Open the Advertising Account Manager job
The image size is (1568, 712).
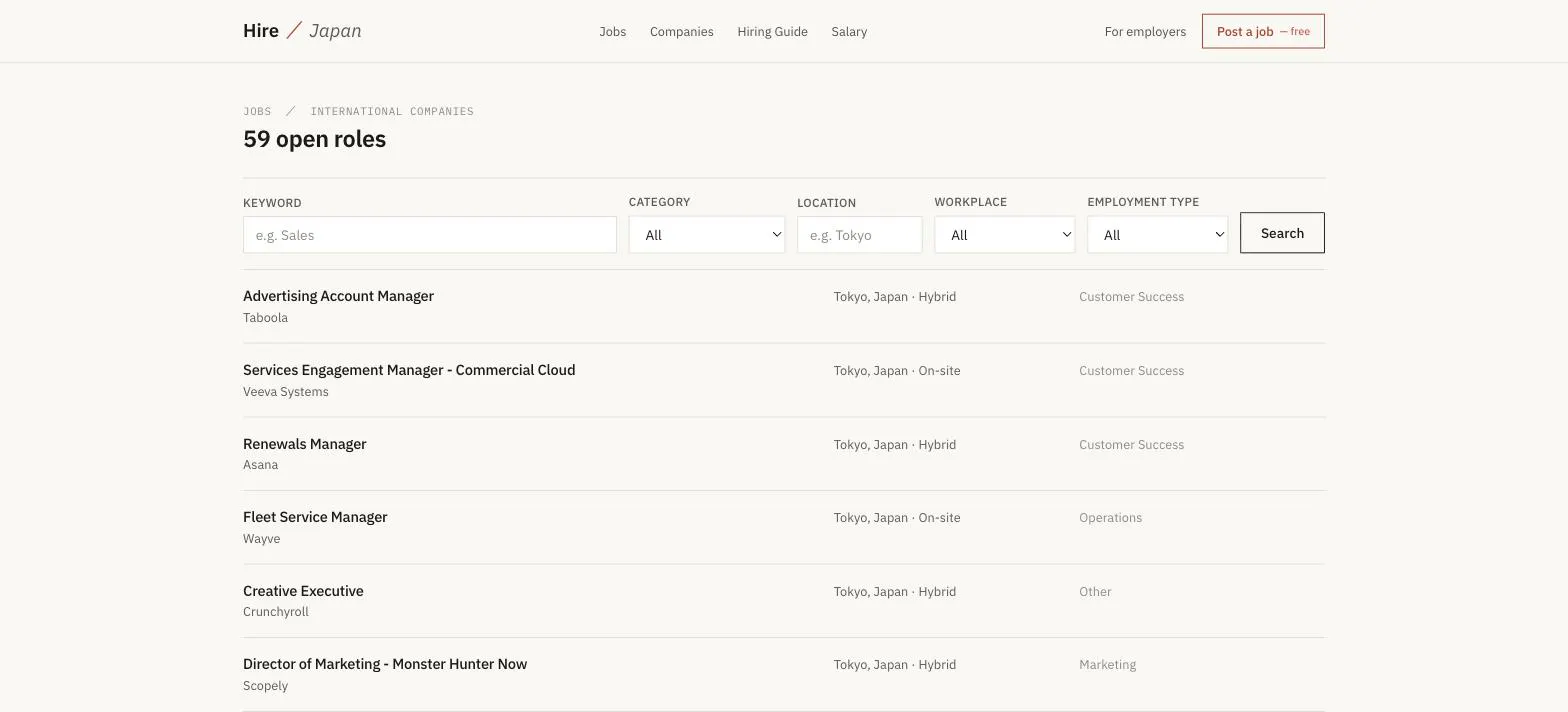click(x=338, y=296)
